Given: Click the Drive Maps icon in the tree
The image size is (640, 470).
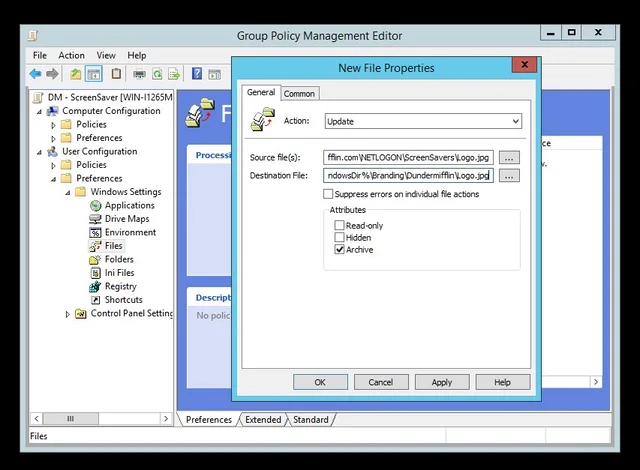Looking at the screenshot, I should 95,219.
